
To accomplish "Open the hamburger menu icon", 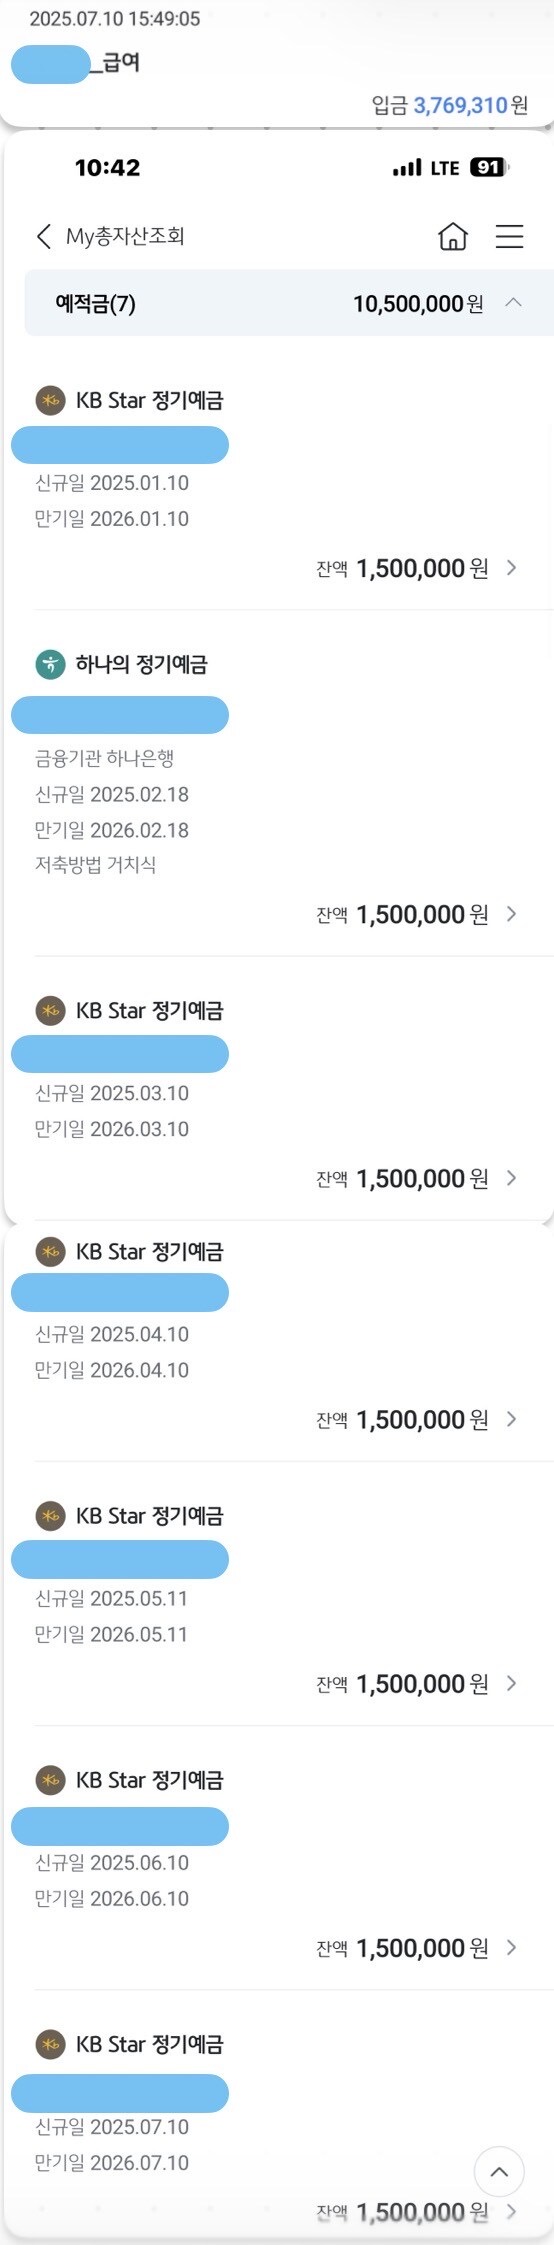I will [509, 236].
